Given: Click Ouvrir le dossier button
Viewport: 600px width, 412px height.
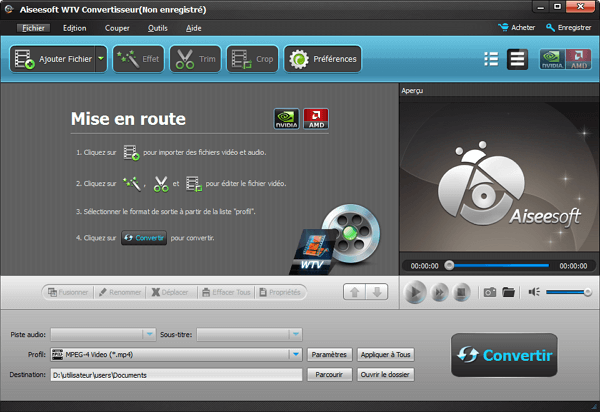Looking at the screenshot, I should [x=385, y=375].
